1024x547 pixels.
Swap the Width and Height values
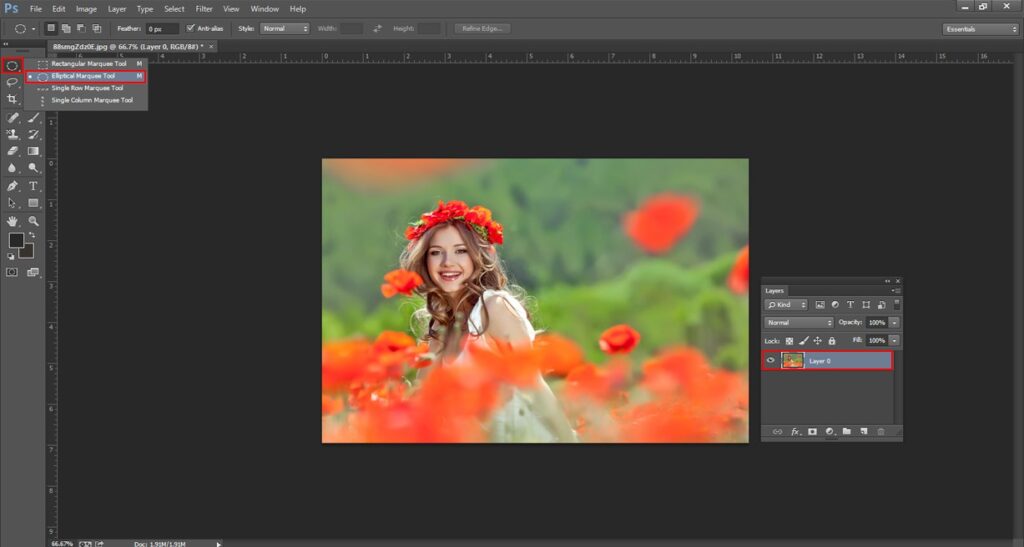pyautogui.click(x=377, y=29)
